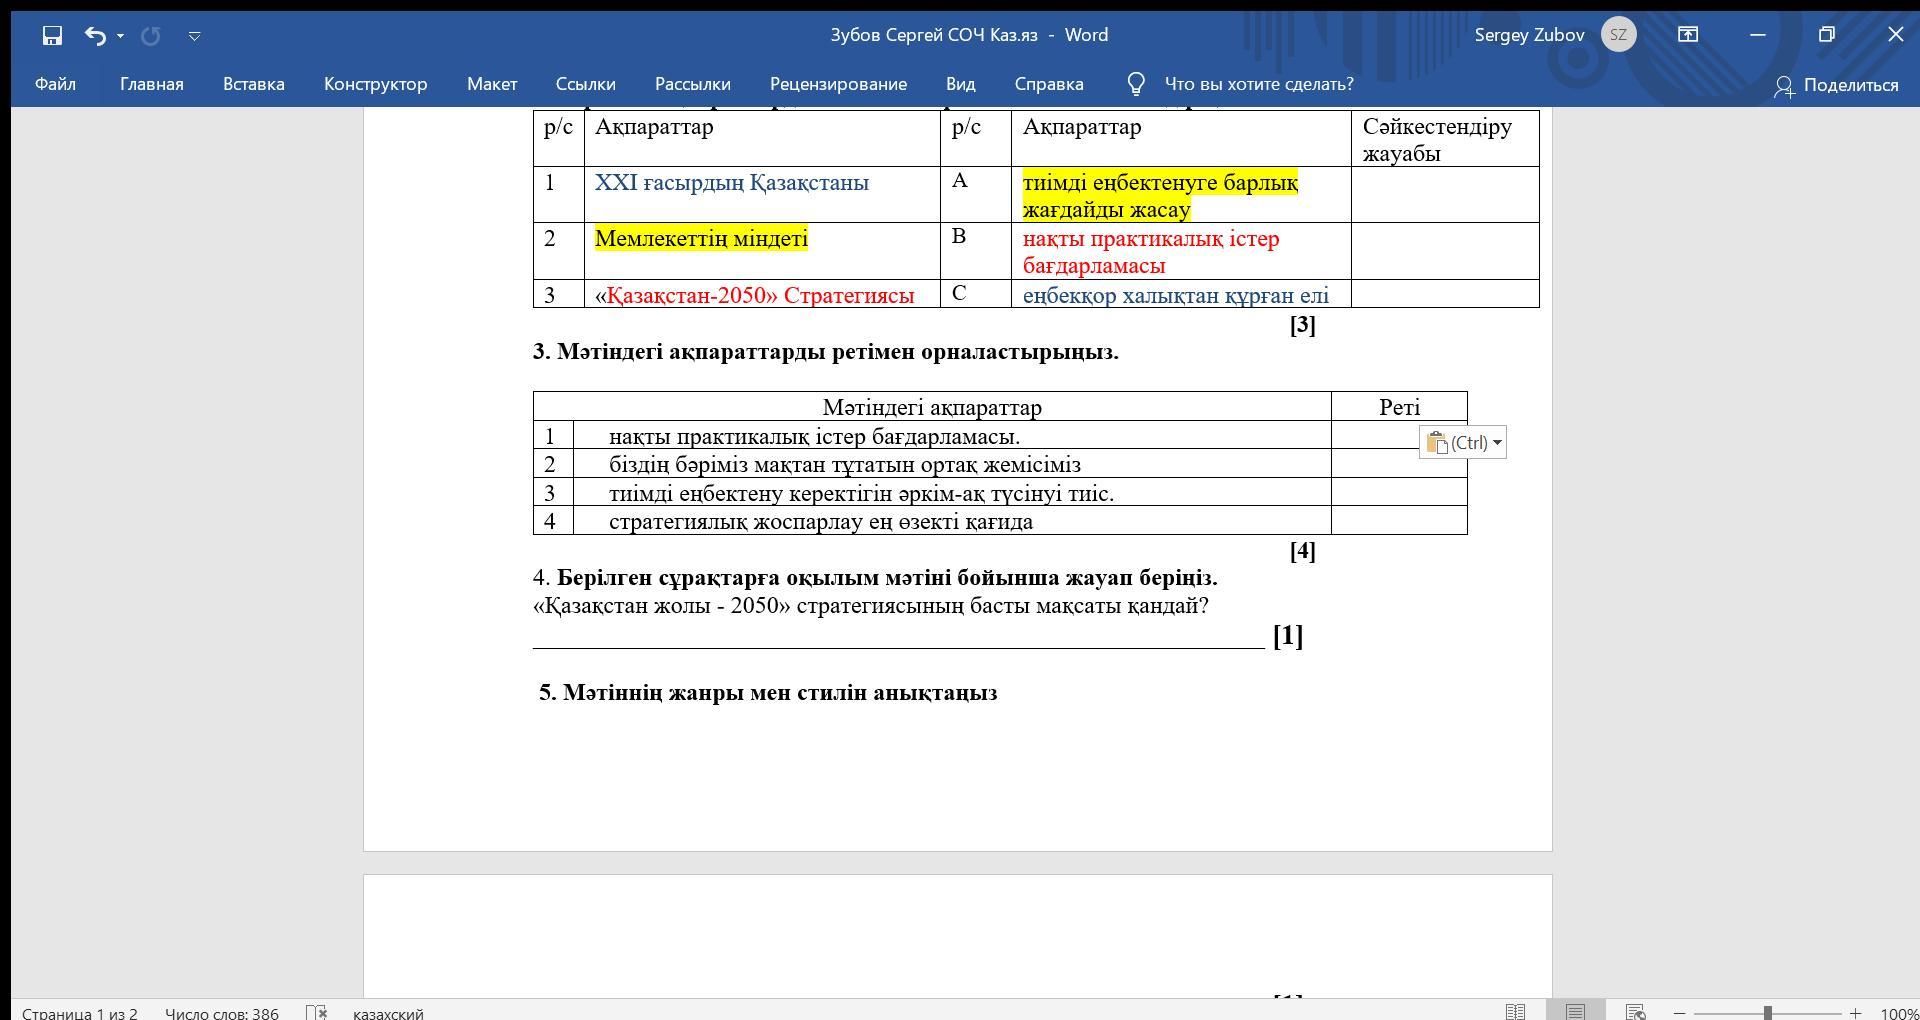Click the word count in status bar
The height and width of the screenshot is (1020, 1920).
[222, 1013]
